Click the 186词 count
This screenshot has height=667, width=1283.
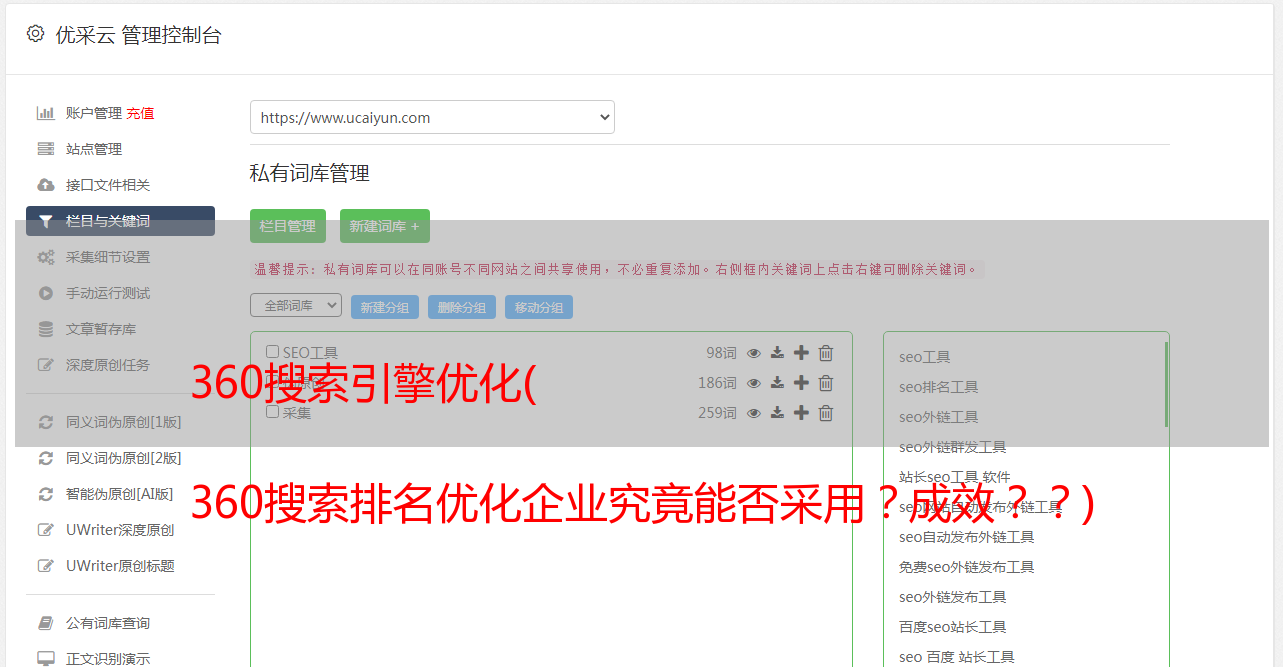point(717,383)
